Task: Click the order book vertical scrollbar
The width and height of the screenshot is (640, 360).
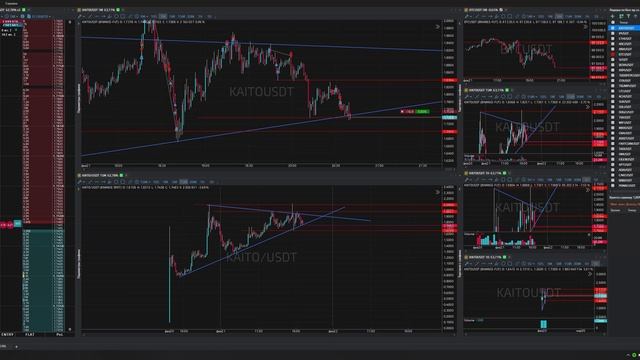Action: pos(70,176)
